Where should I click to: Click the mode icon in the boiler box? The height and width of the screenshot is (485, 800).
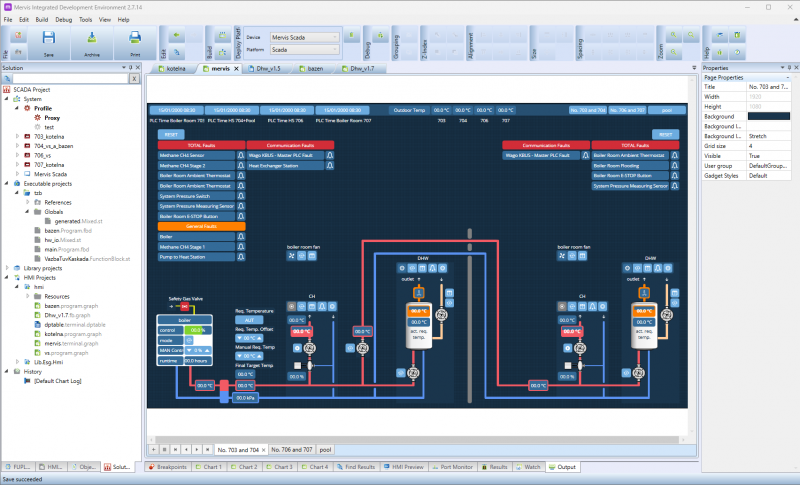pyautogui.click(x=189, y=340)
